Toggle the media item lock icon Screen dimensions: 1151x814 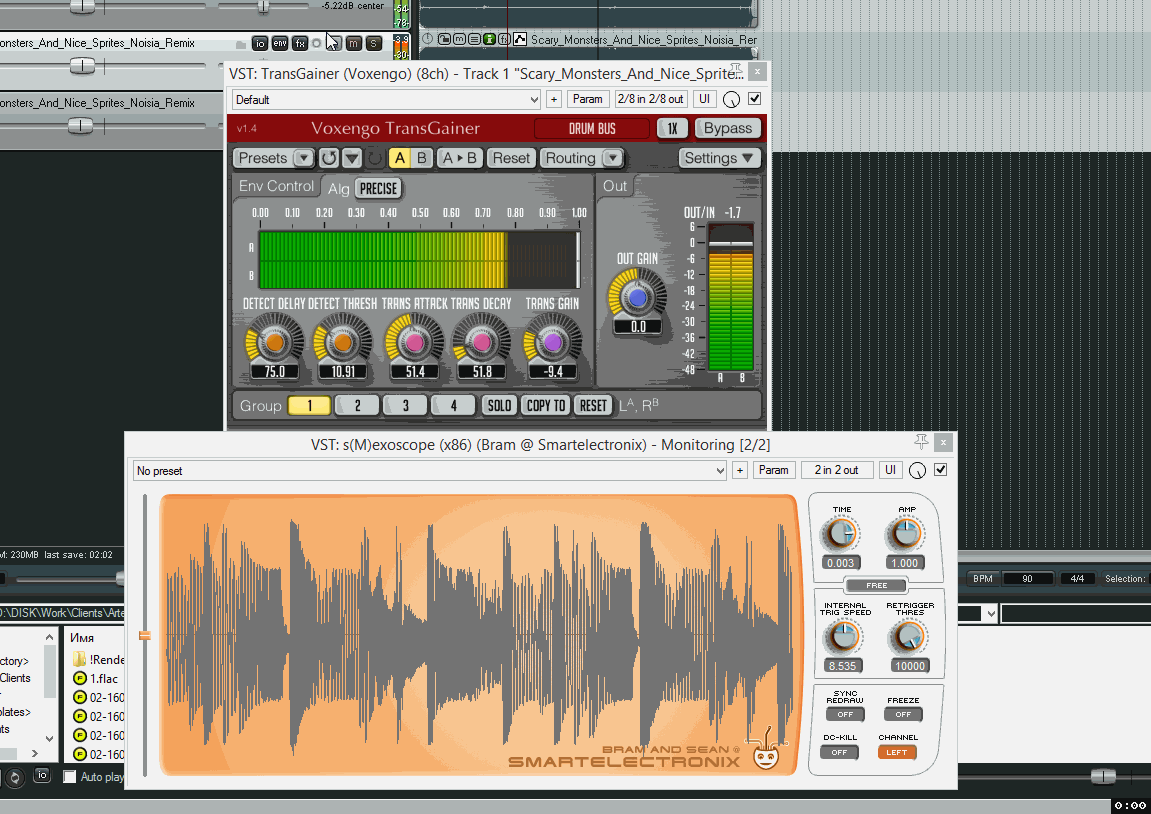(x=444, y=39)
